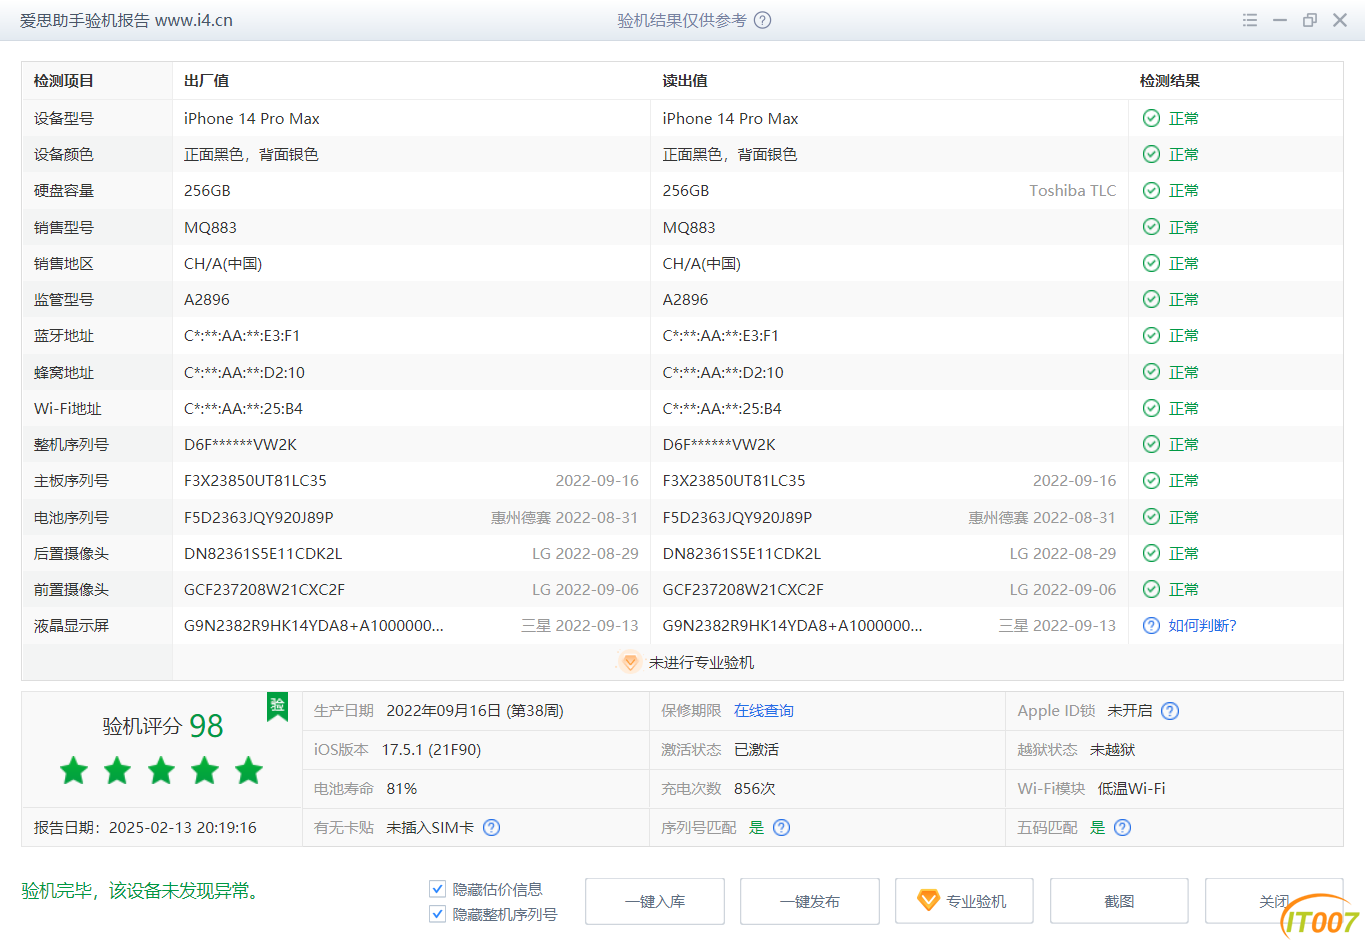Click the green check icon for 蜂窝地址
Viewport: 1365px width, 945px height.
click(x=1151, y=372)
